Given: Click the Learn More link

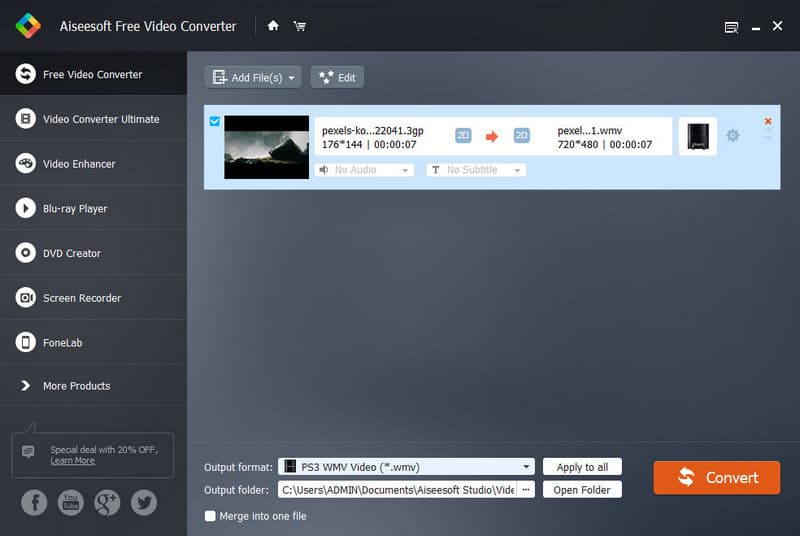Looking at the screenshot, I should click(73, 461).
